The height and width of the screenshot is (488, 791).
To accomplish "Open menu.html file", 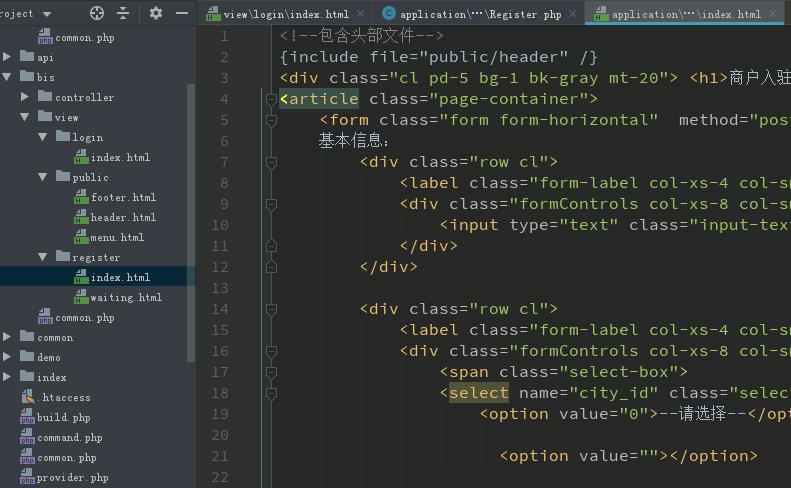I will [117, 237].
